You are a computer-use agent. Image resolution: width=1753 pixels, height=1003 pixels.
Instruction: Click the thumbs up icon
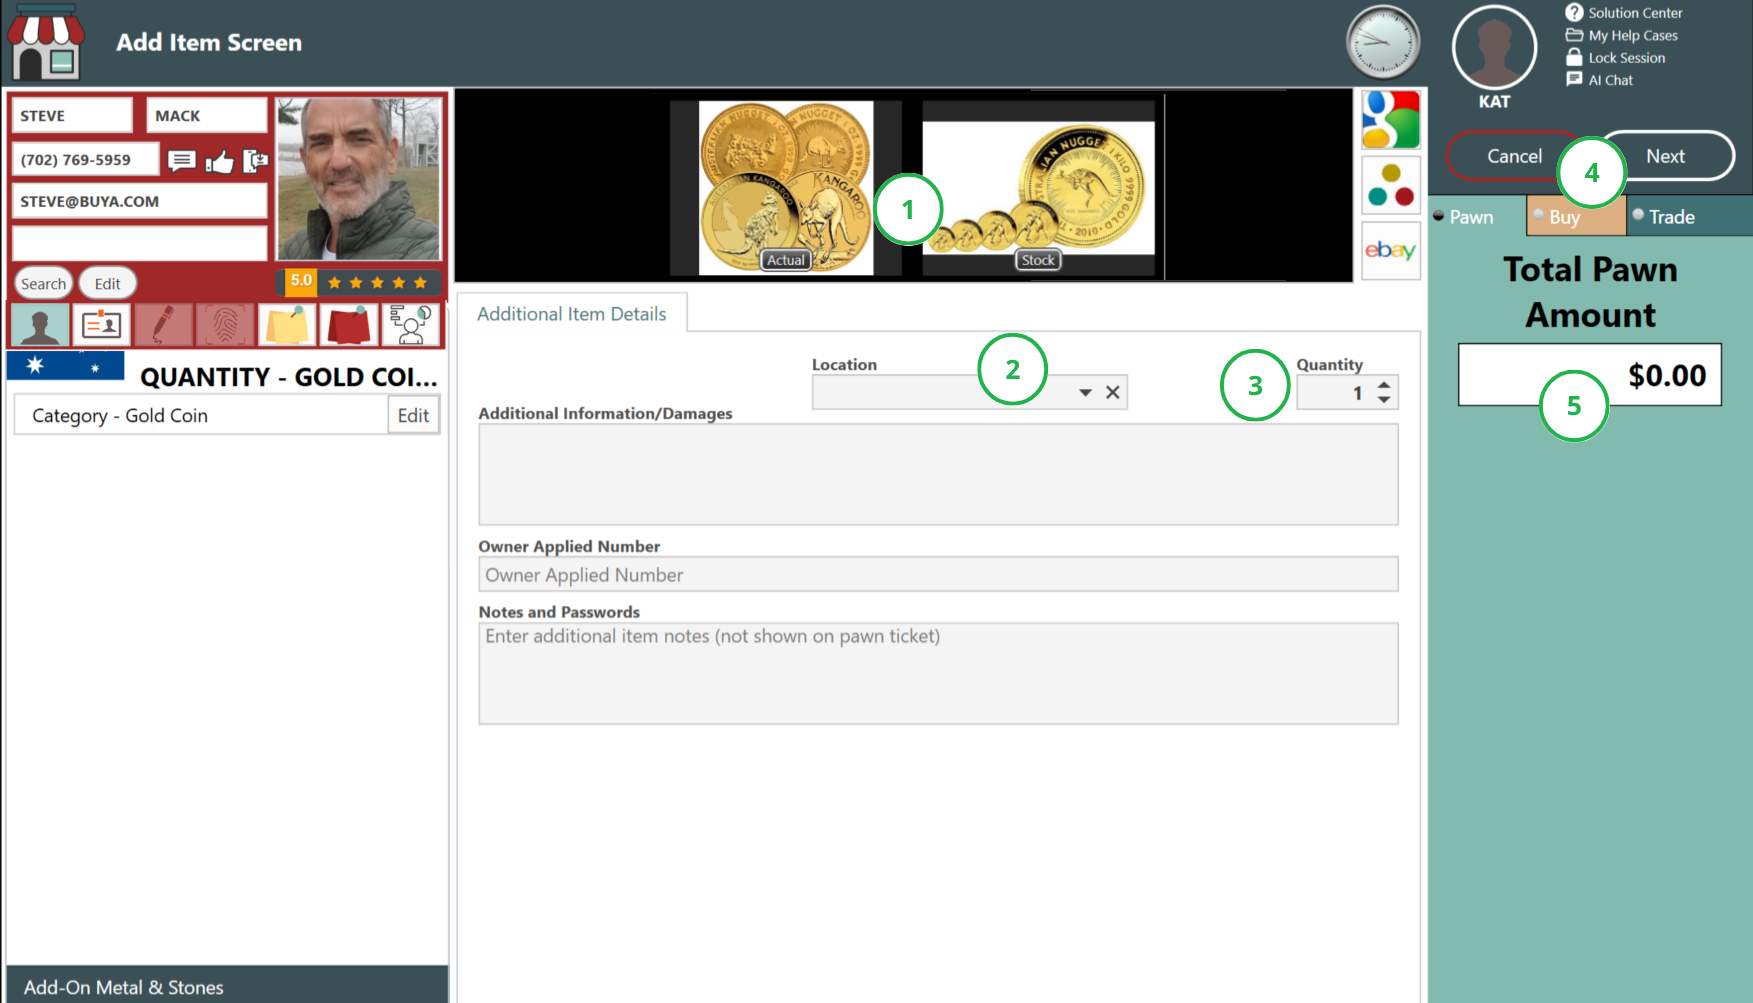point(219,160)
